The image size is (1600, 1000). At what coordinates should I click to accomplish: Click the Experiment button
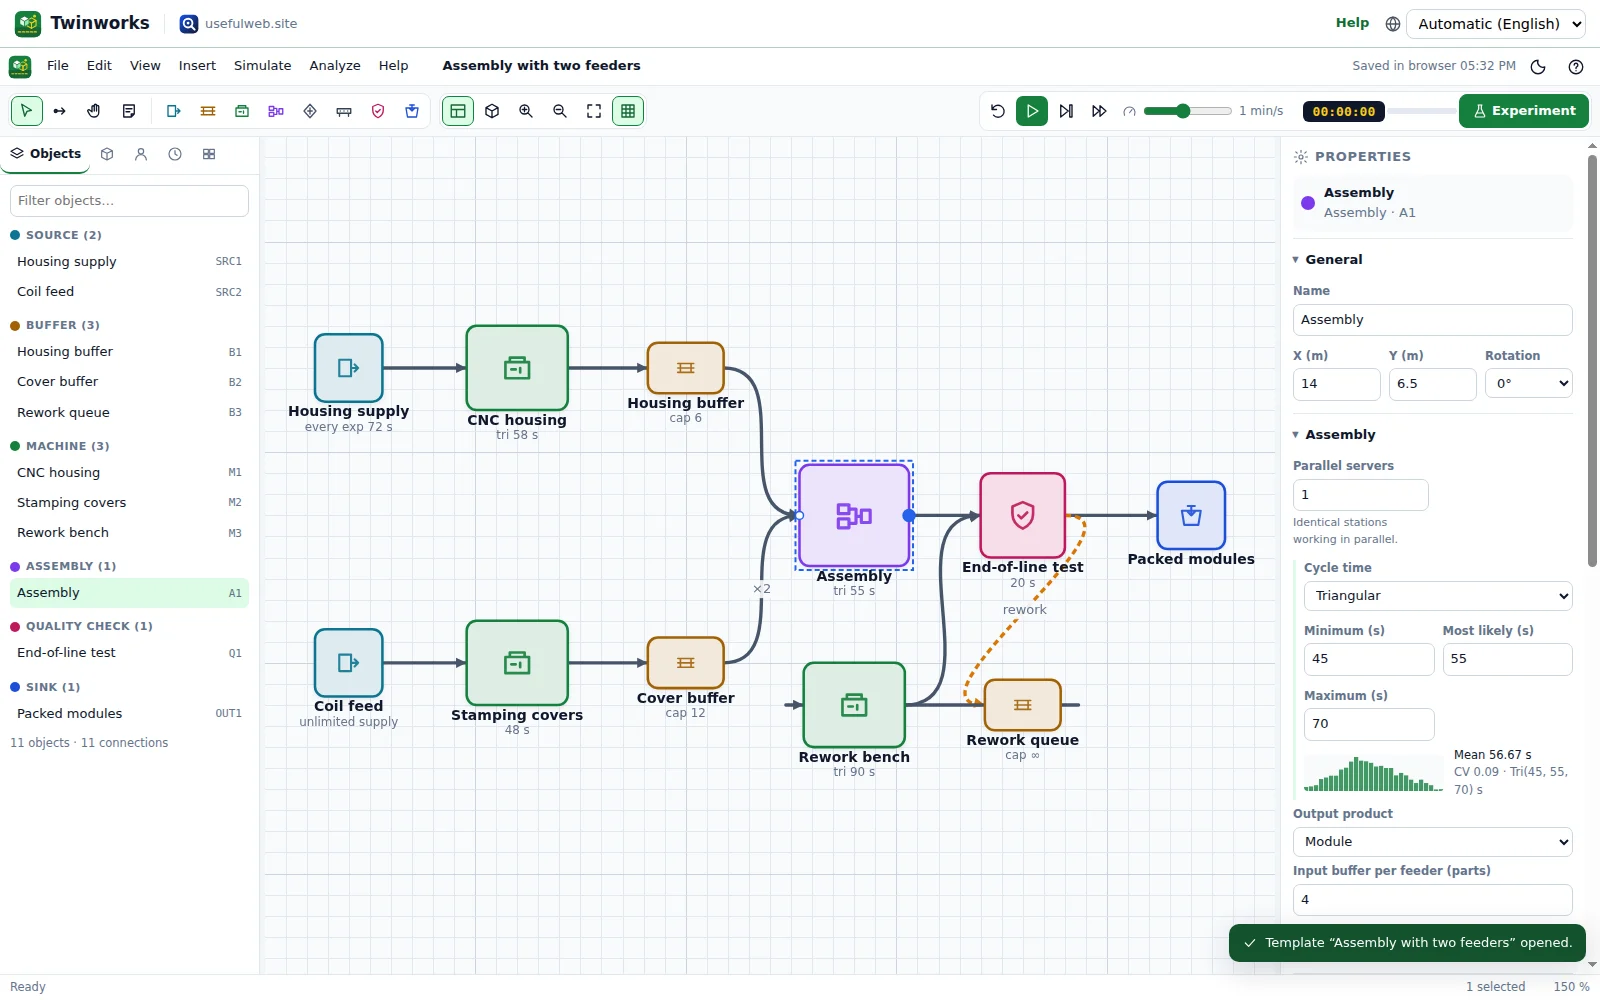1523,111
